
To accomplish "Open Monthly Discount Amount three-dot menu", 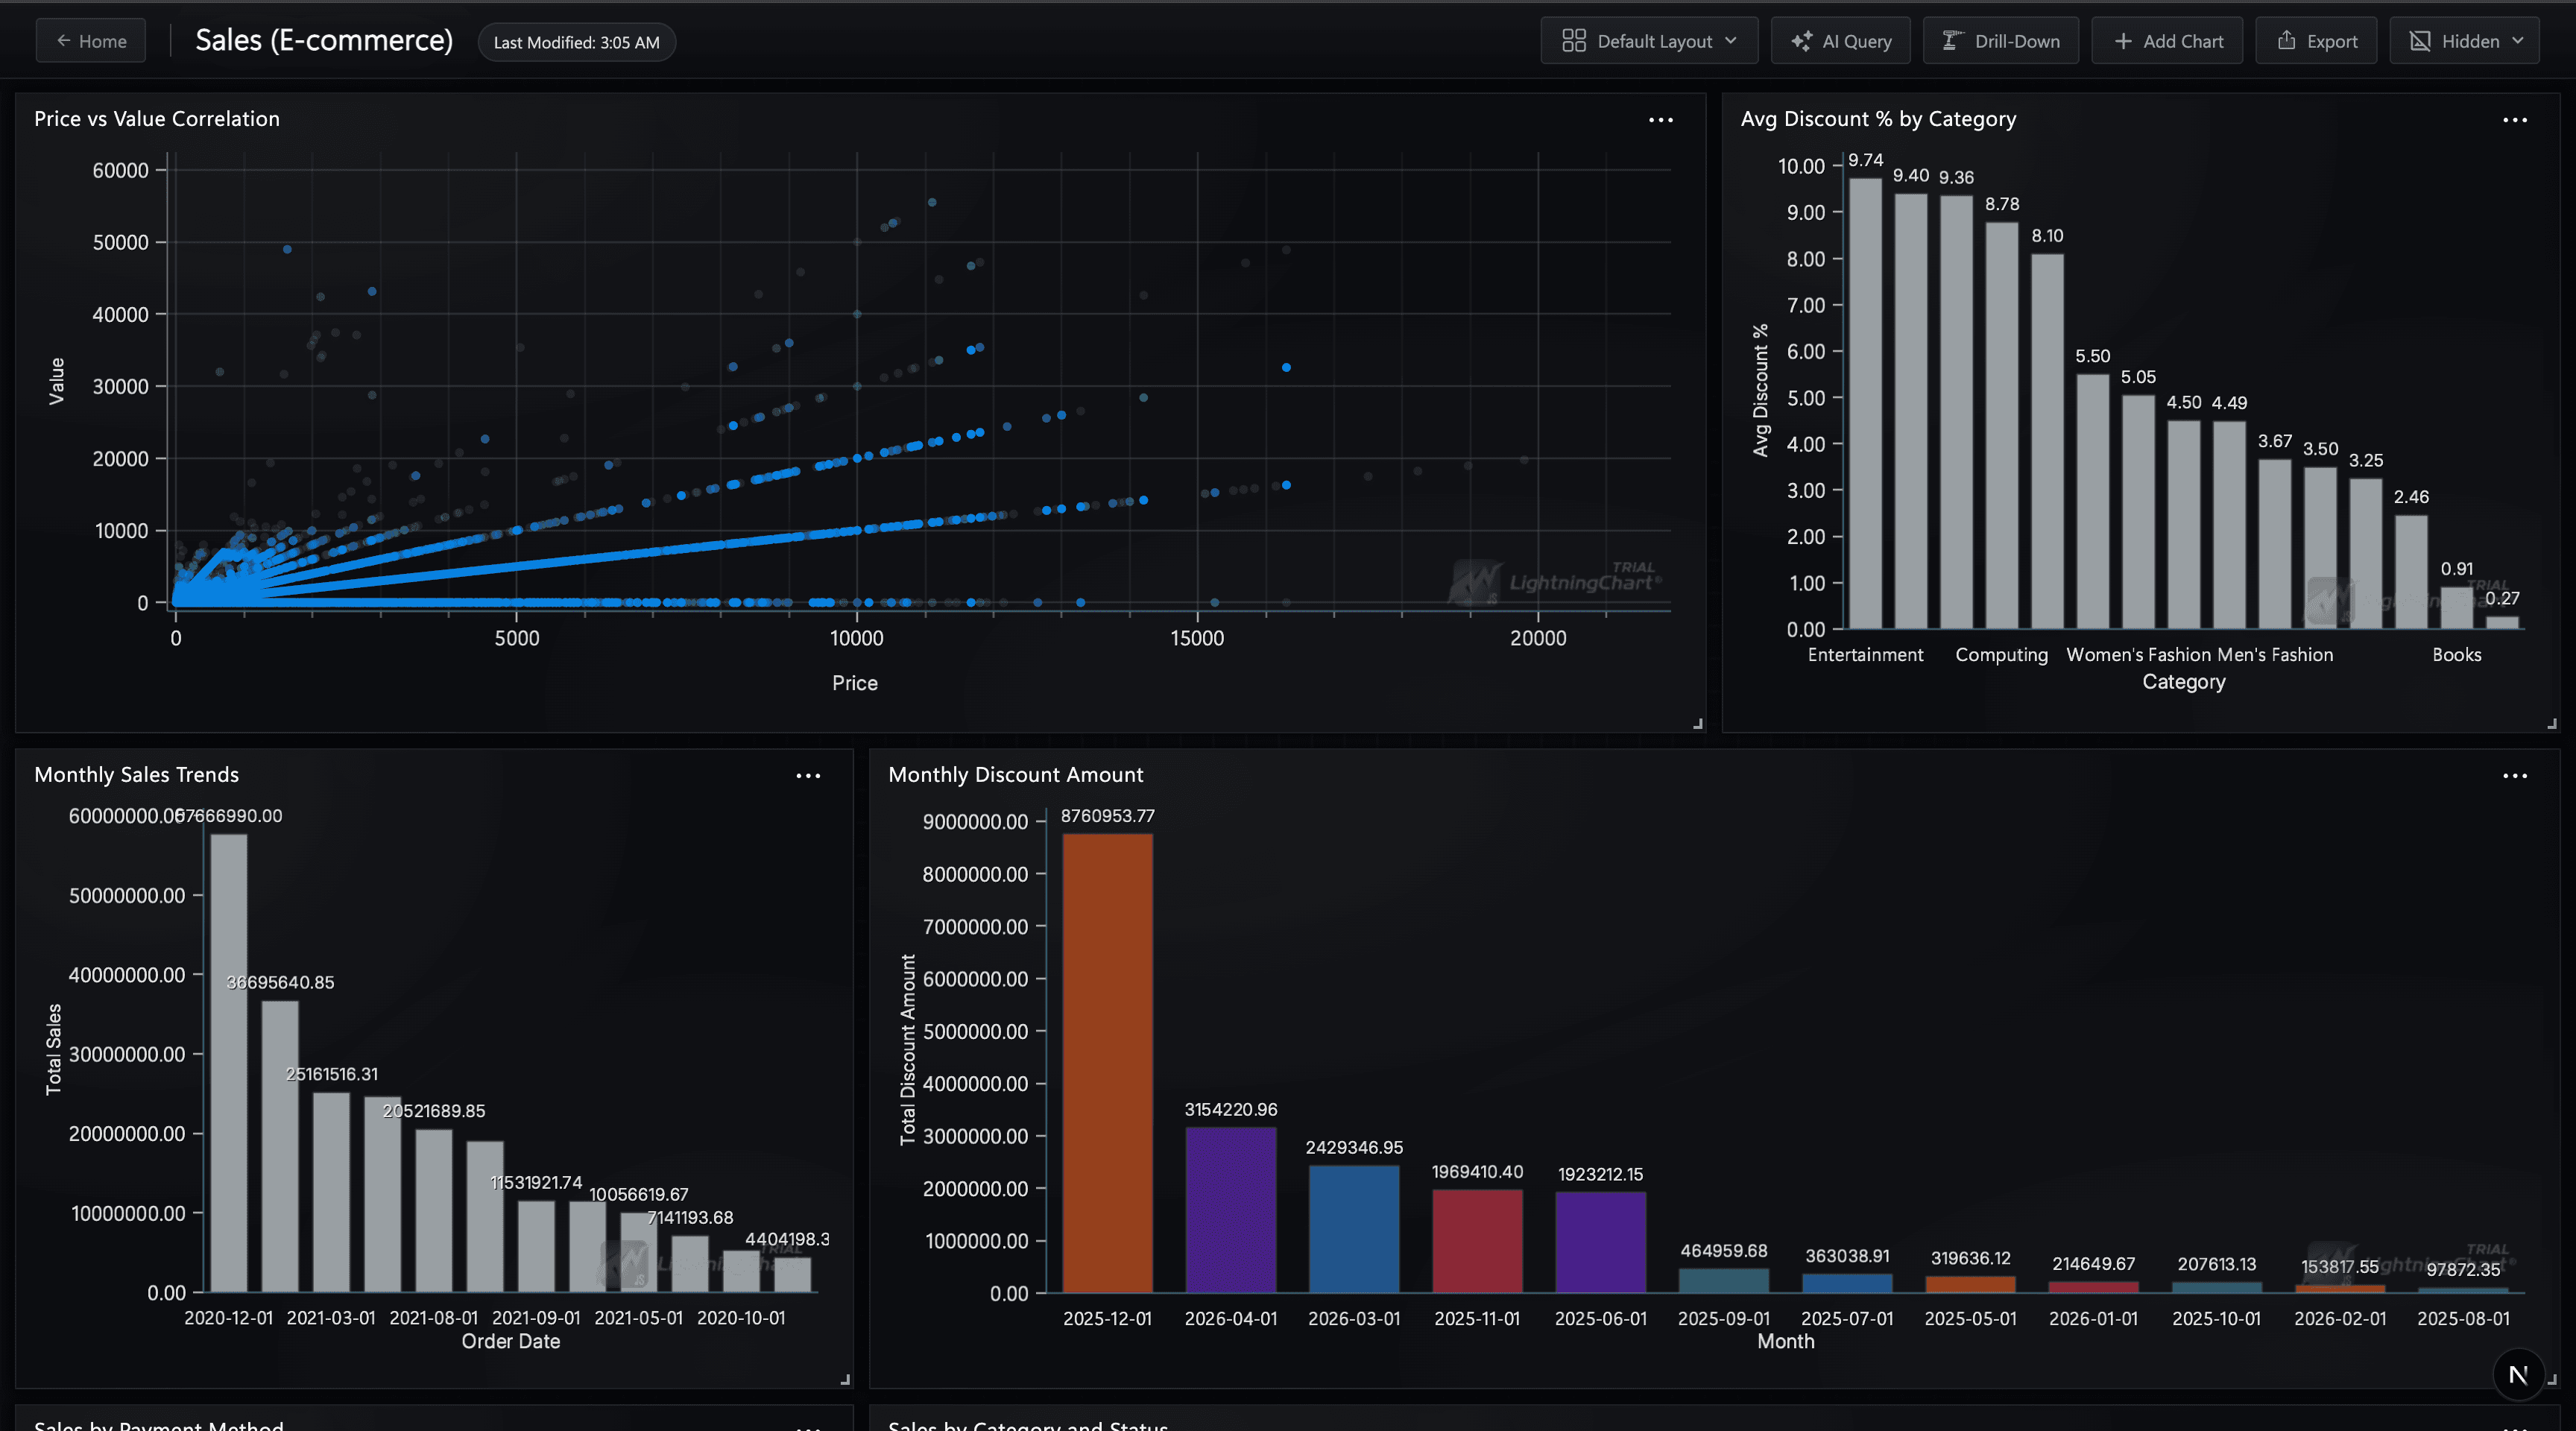I will pos(2515,776).
